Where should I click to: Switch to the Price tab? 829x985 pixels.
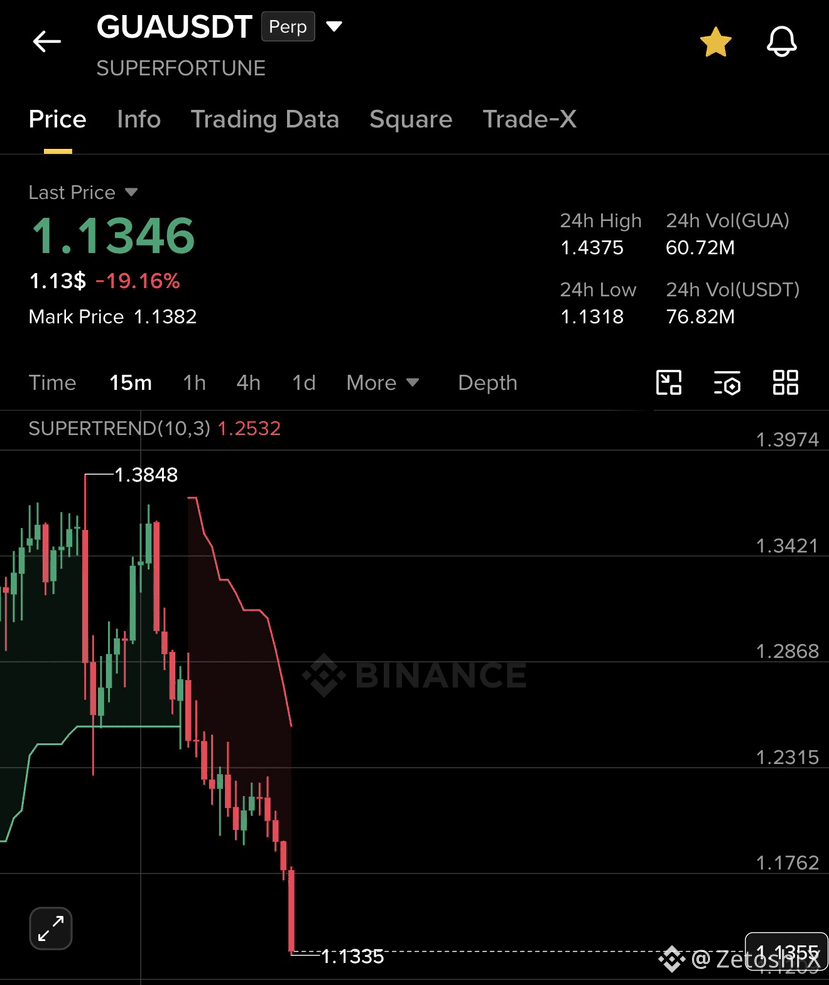(x=57, y=119)
